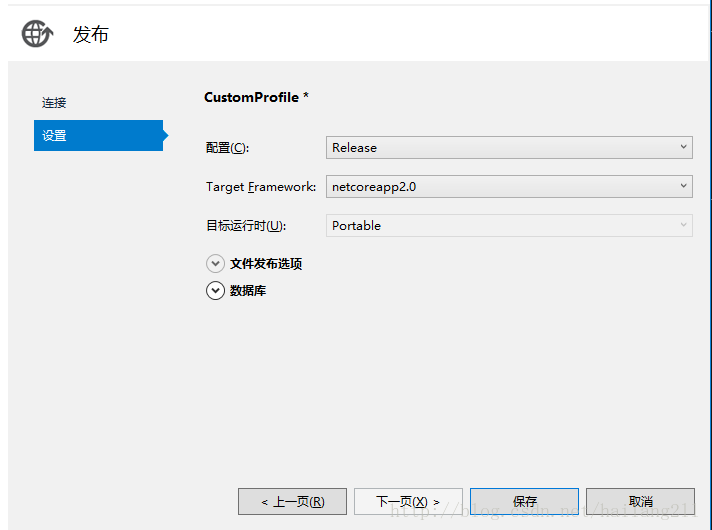This screenshot has height=530, width=712.
Task: Click the chevron circle beside 数据库
Action: click(215, 291)
